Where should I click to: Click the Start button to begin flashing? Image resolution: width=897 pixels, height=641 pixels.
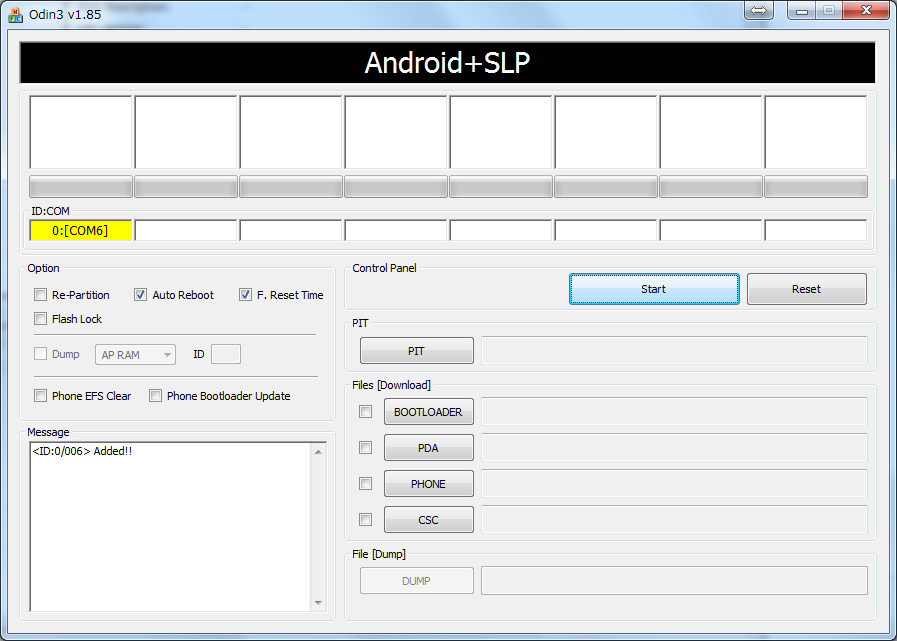[653, 288]
